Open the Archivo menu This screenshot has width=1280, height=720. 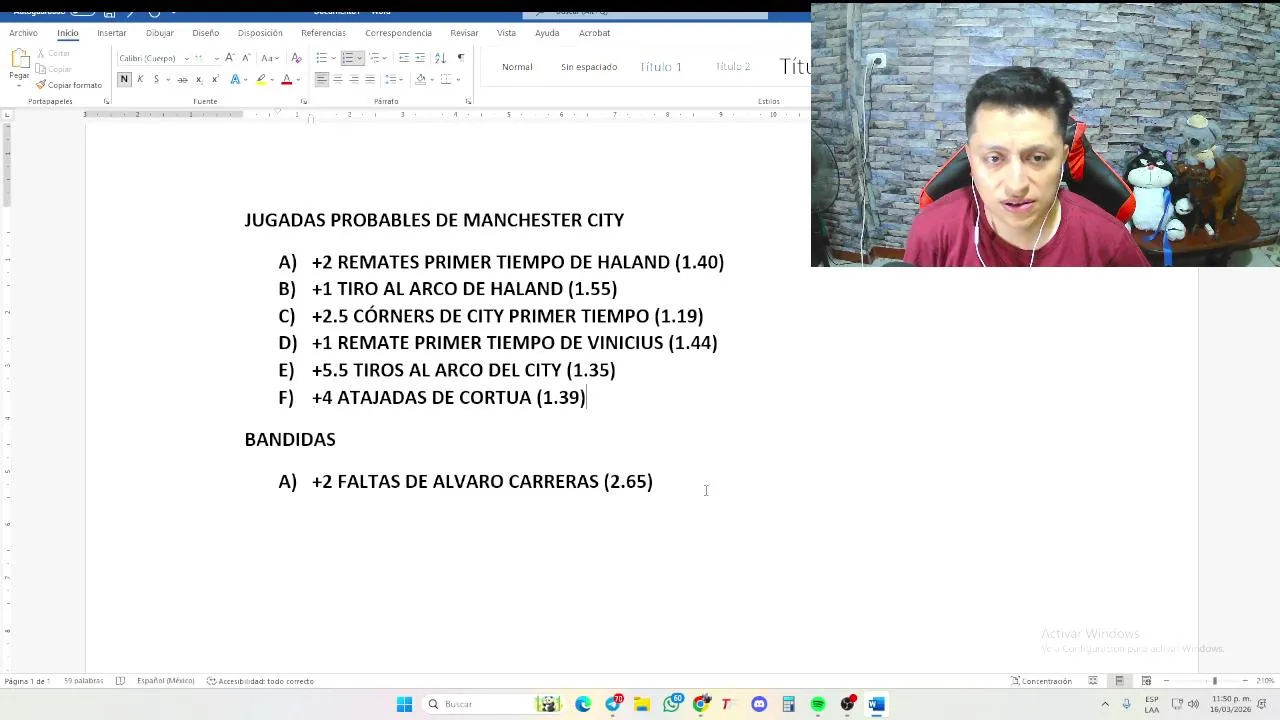coord(23,33)
